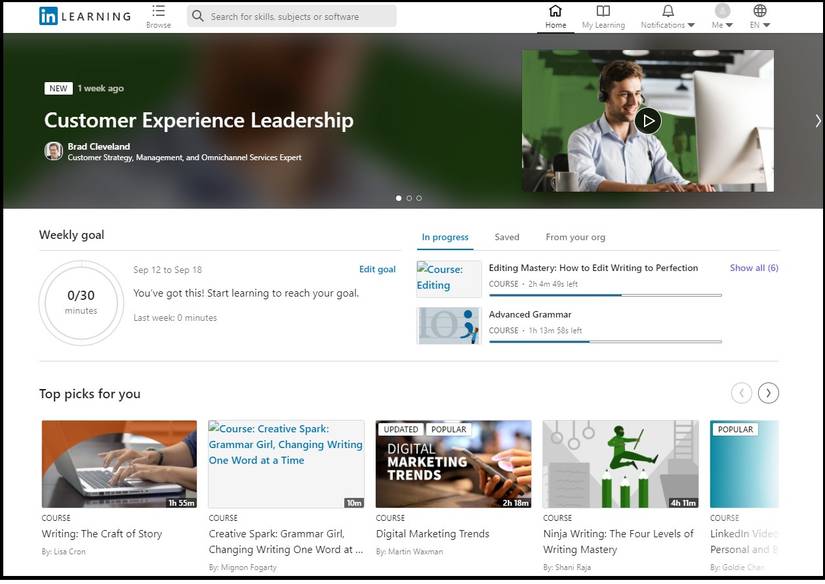Viewport: 825px width, 584px height.
Task: Open the EN language dropdown
Action: [x=760, y=17]
